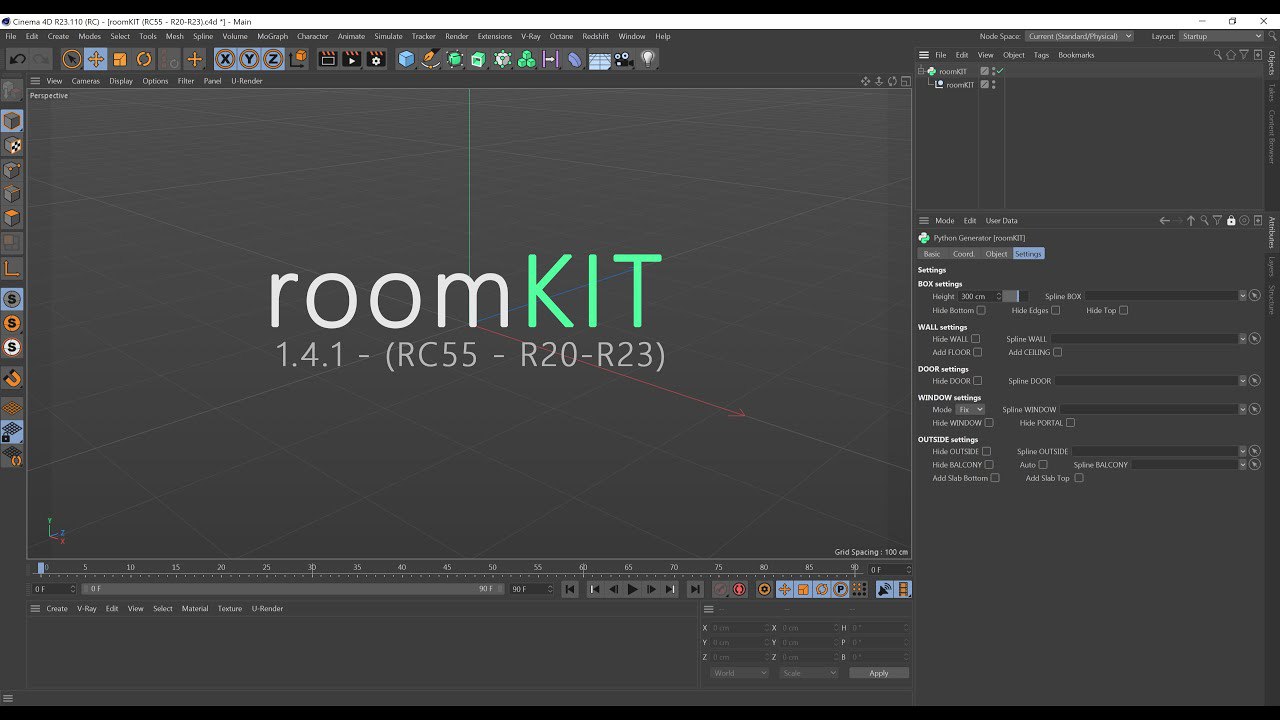
Task: Toggle the Z axis lock
Action: (x=273, y=59)
